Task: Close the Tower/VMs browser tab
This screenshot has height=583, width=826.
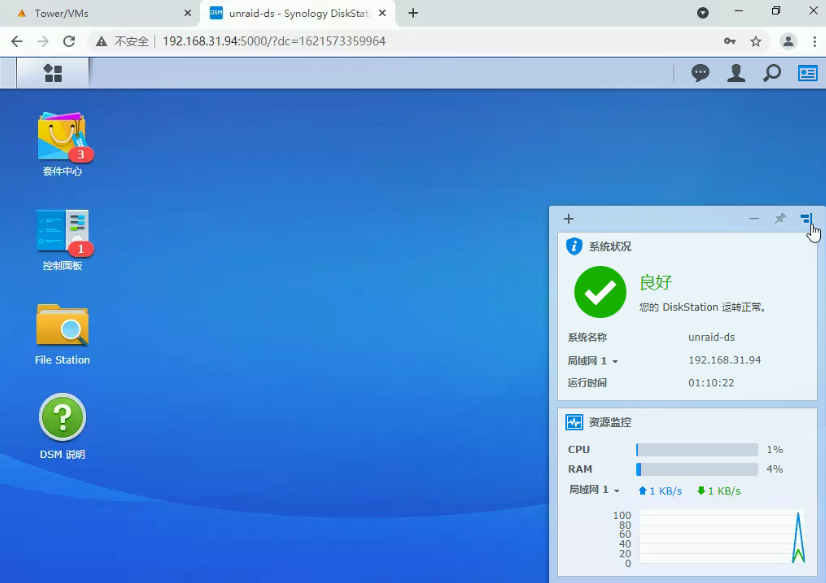Action: pyautogui.click(x=188, y=13)
